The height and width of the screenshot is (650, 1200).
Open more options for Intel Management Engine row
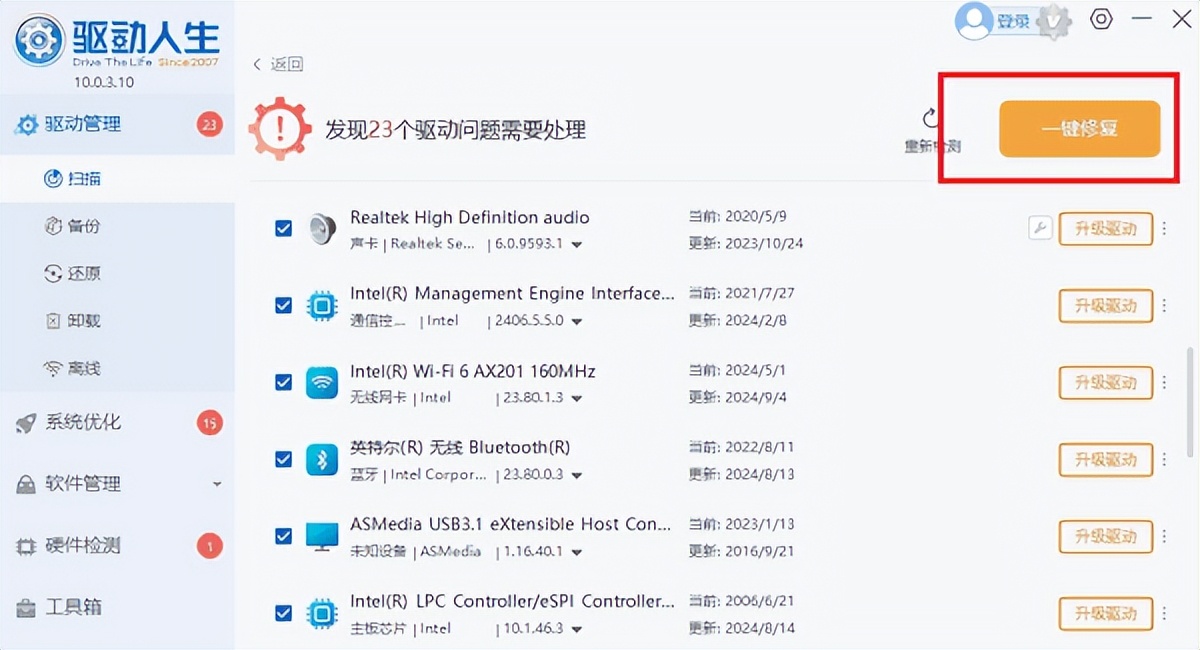(1164, 305)
